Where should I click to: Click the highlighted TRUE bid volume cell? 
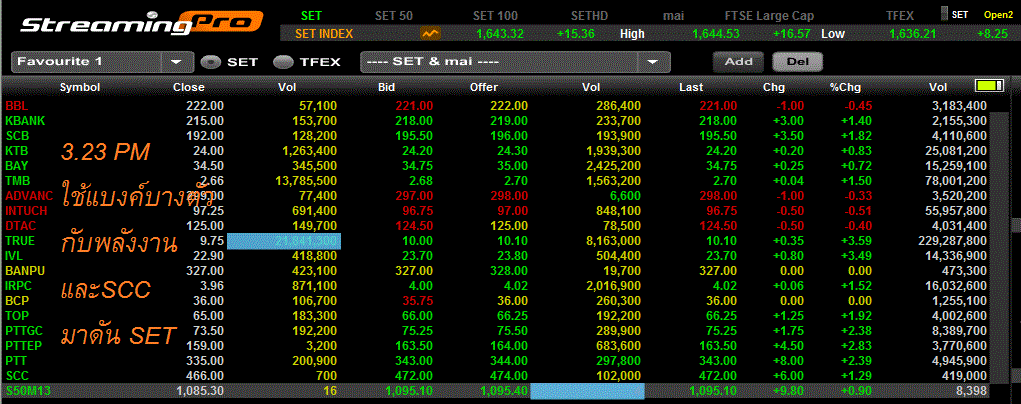pos(284,240)
